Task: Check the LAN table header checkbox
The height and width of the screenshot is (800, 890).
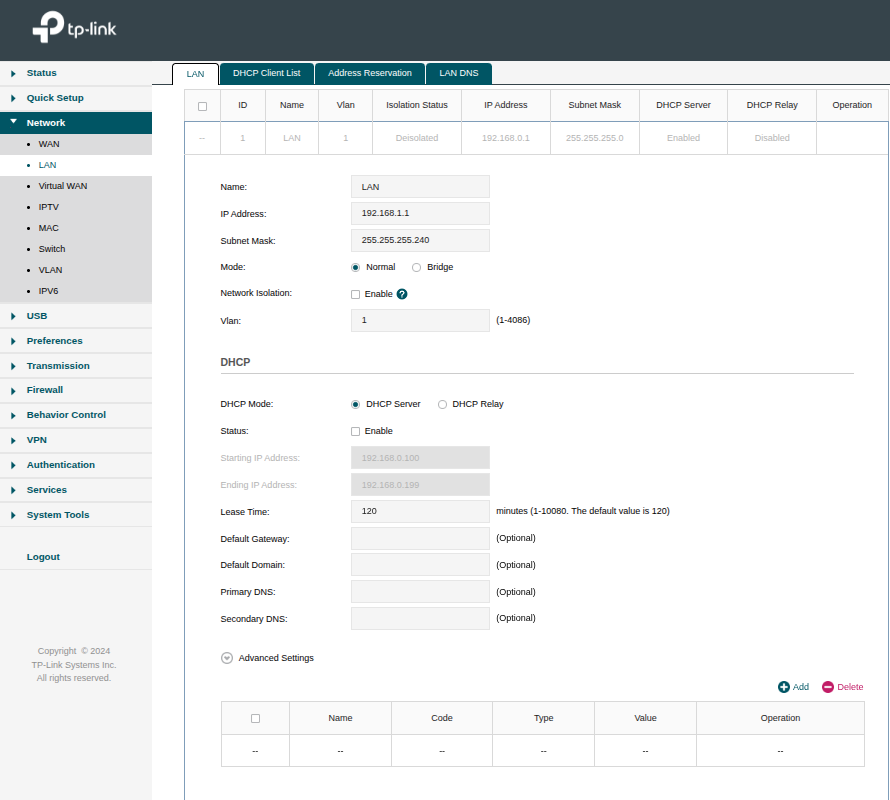Action: click(x=202, y=106)
